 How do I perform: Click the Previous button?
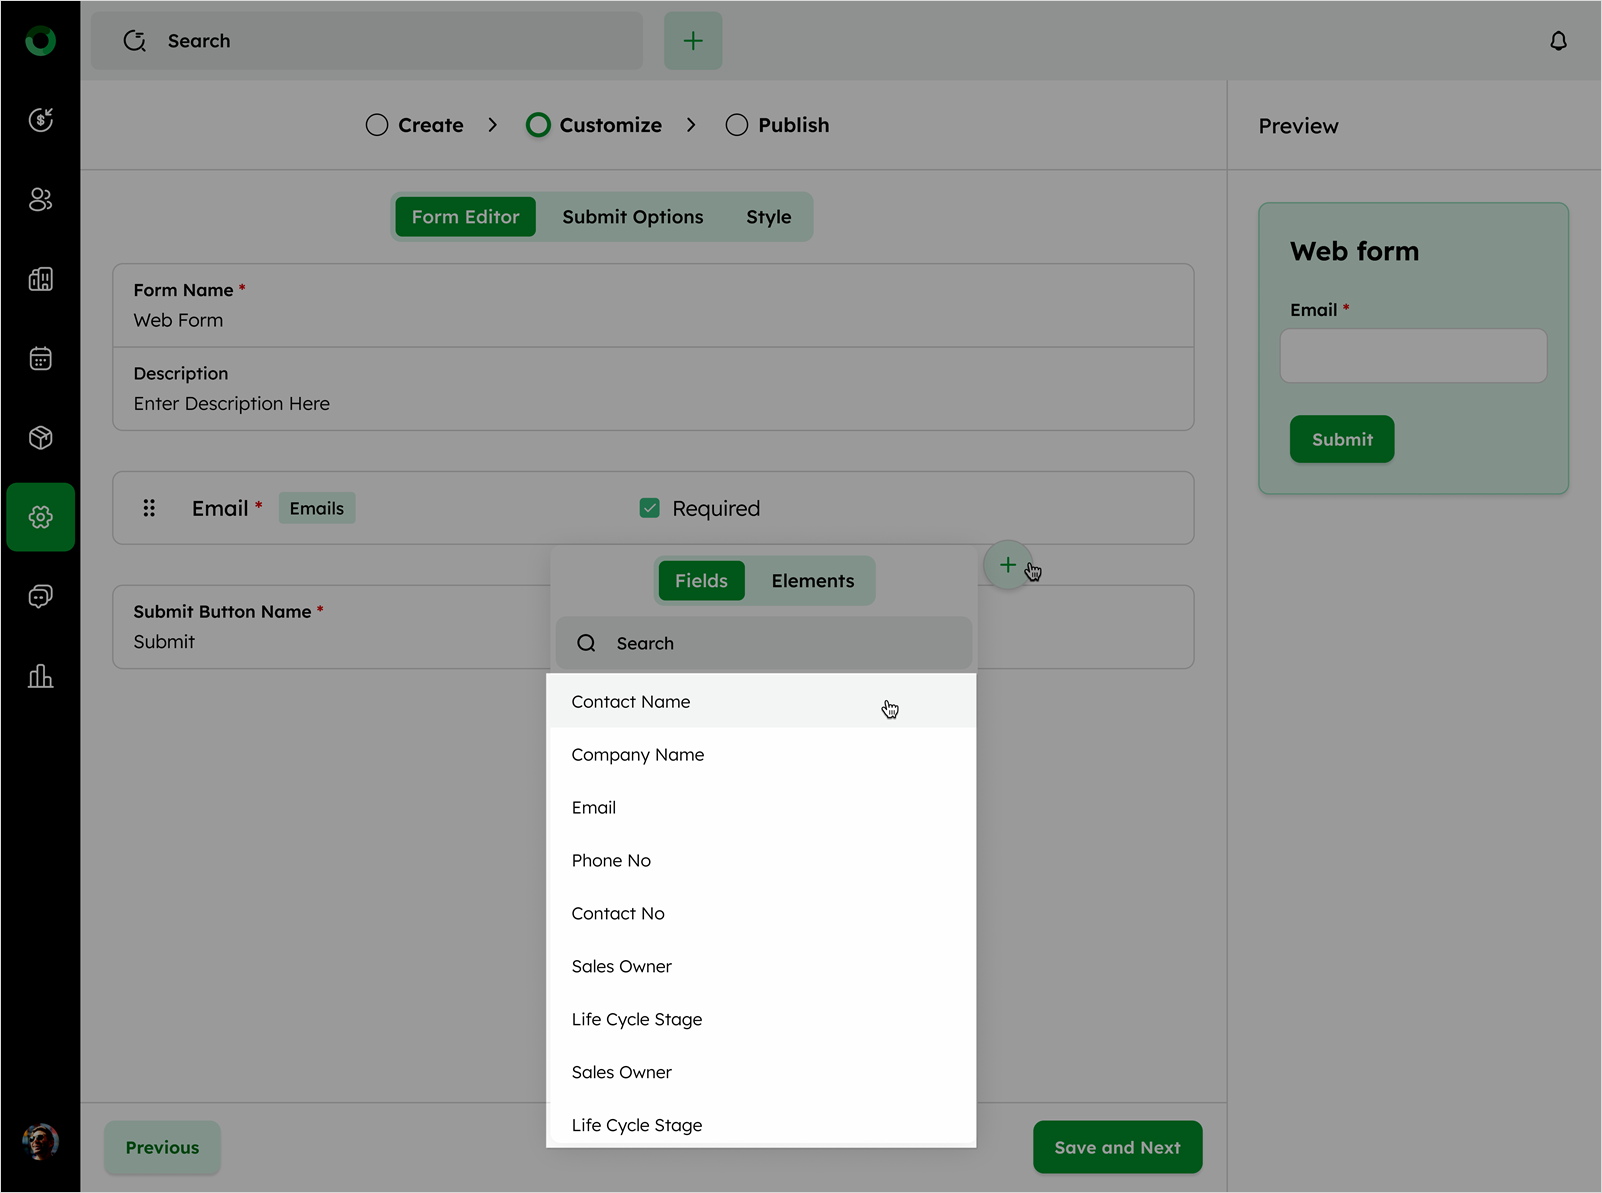click(162, 1147)
